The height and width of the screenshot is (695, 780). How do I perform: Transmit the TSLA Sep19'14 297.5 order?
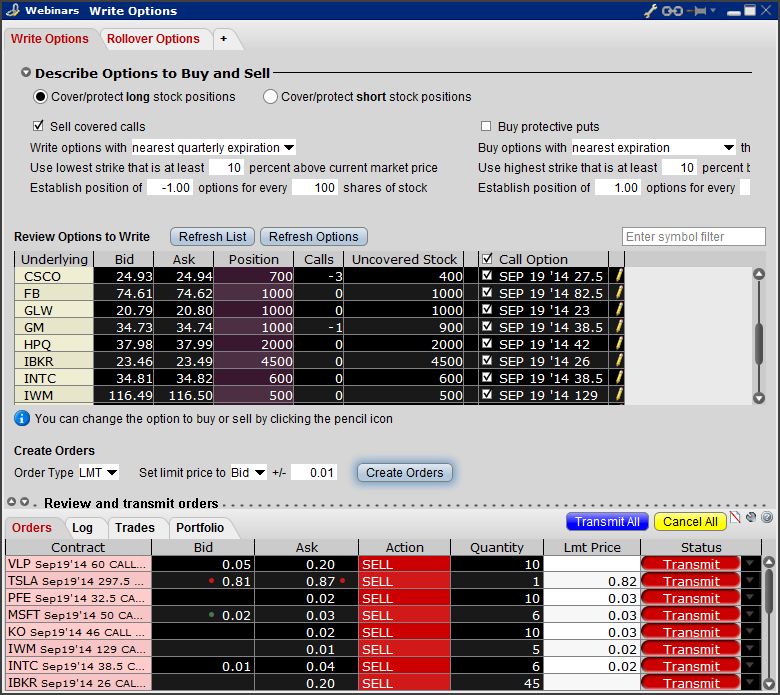click(691, 581)
